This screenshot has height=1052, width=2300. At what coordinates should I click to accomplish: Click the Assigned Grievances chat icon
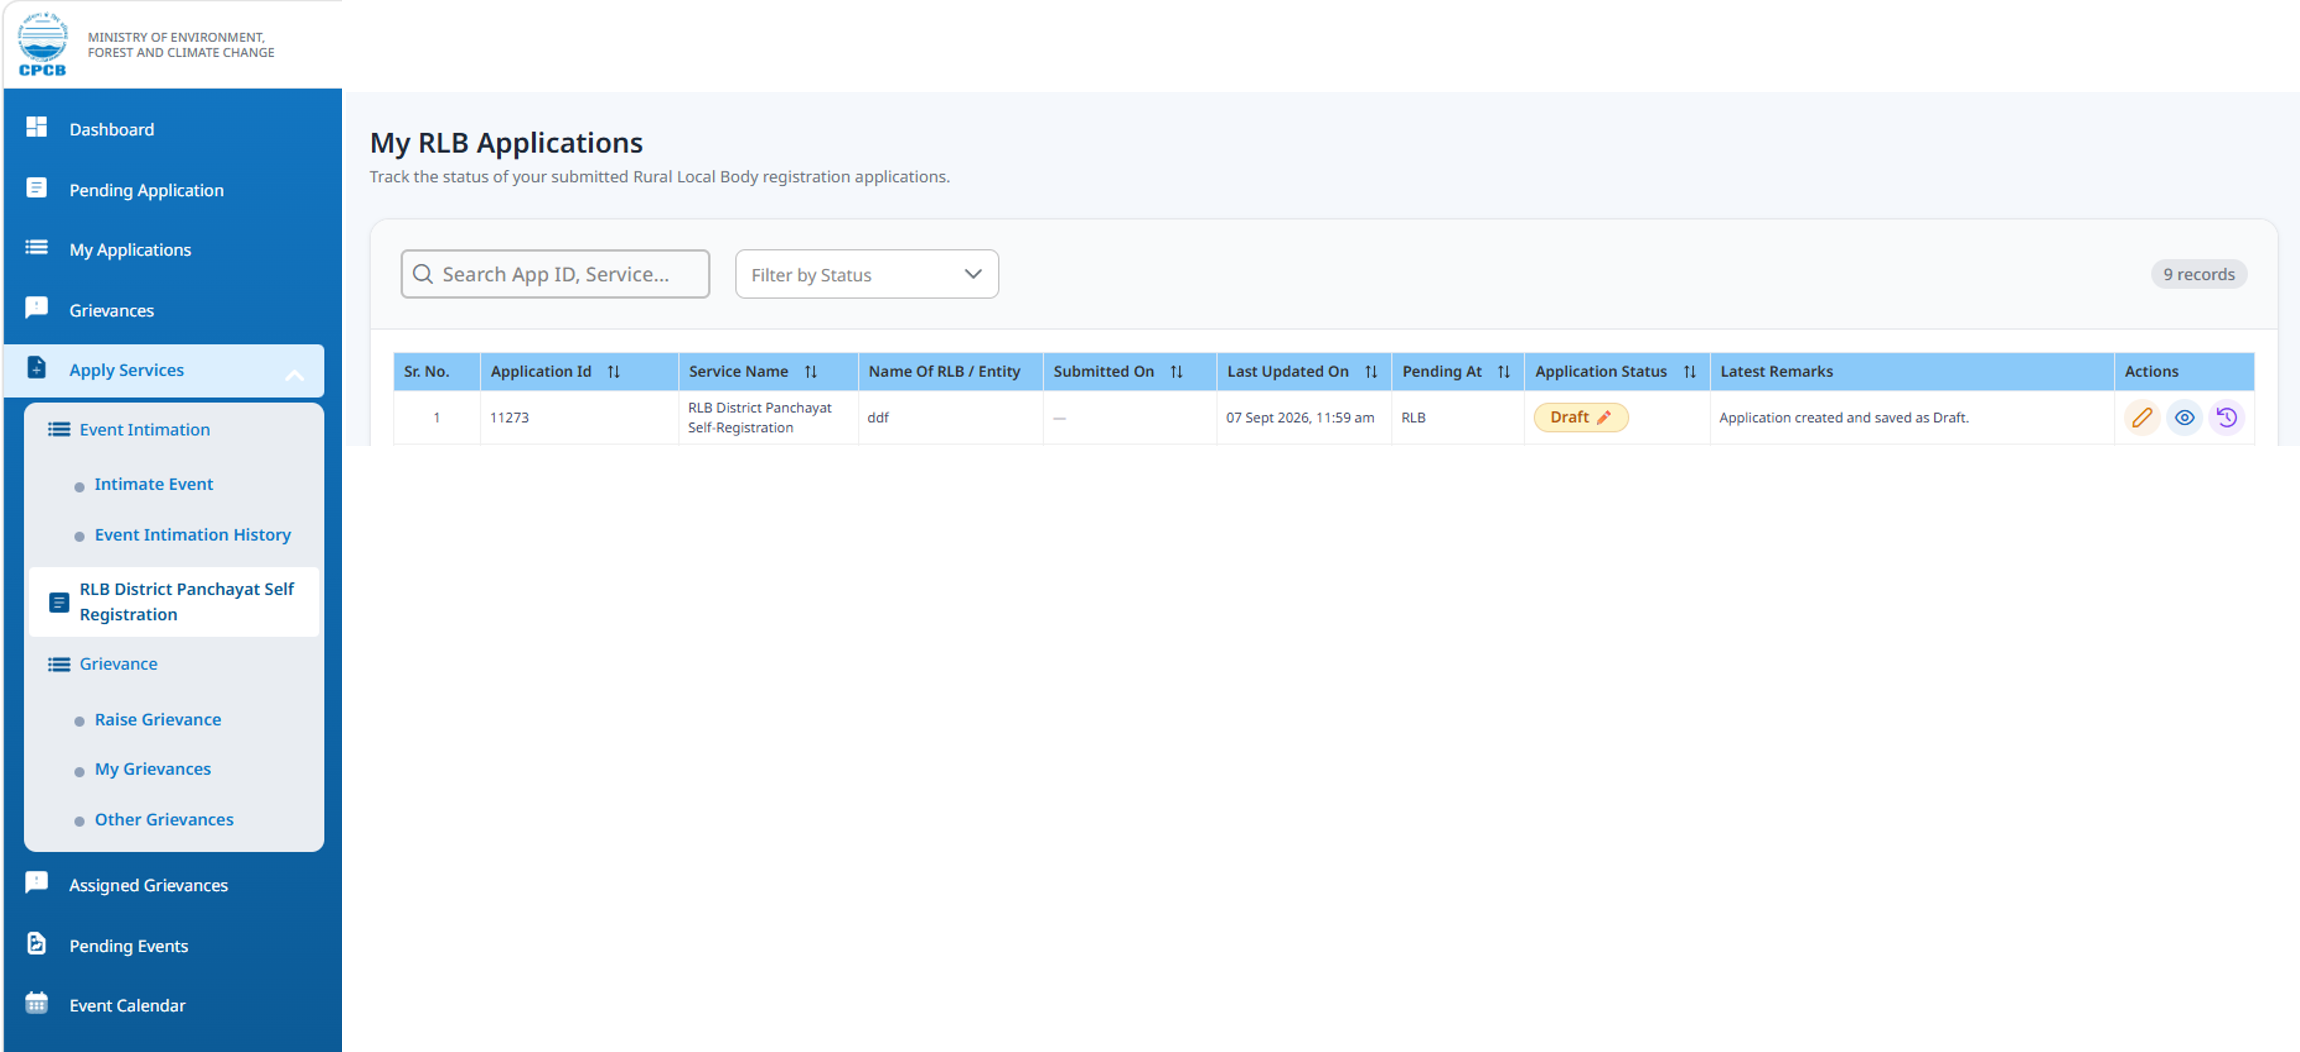pos(36,882)
